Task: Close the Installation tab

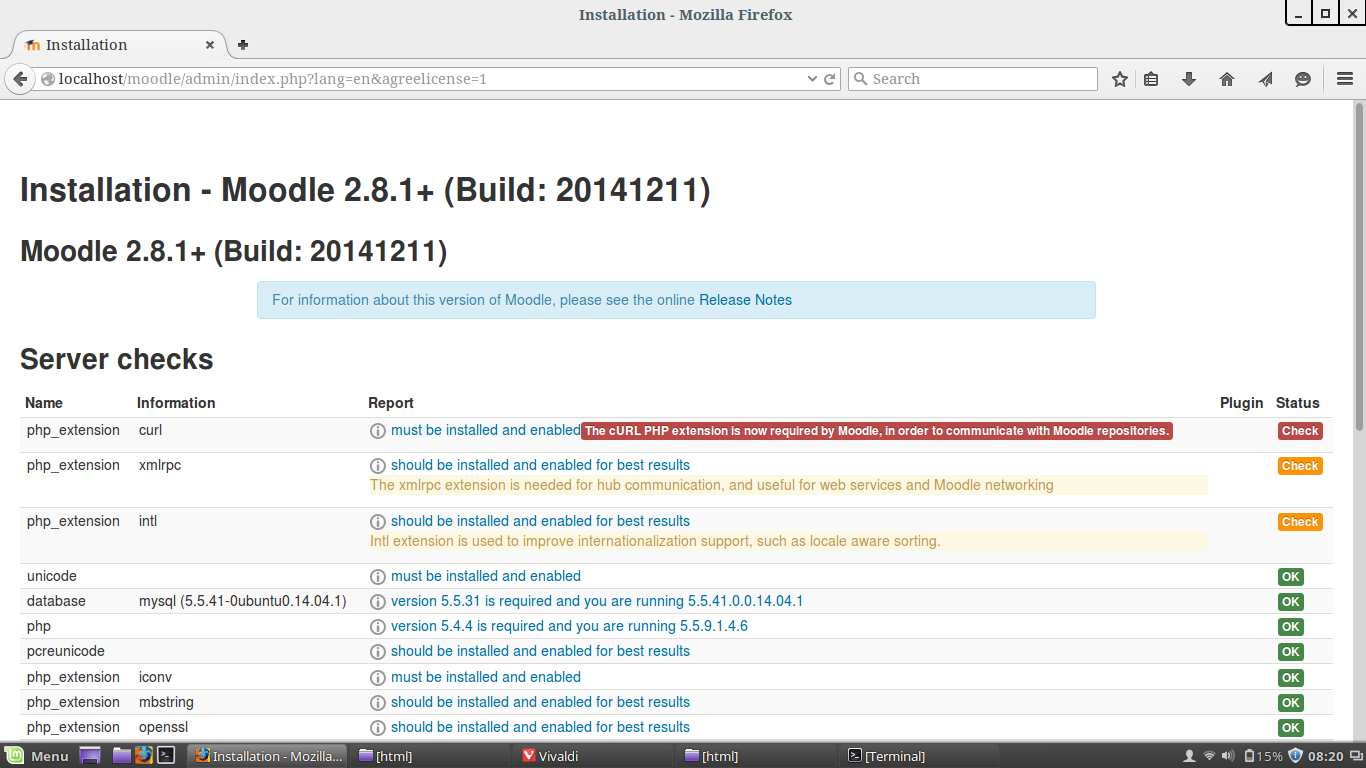Action: (210, 45)
